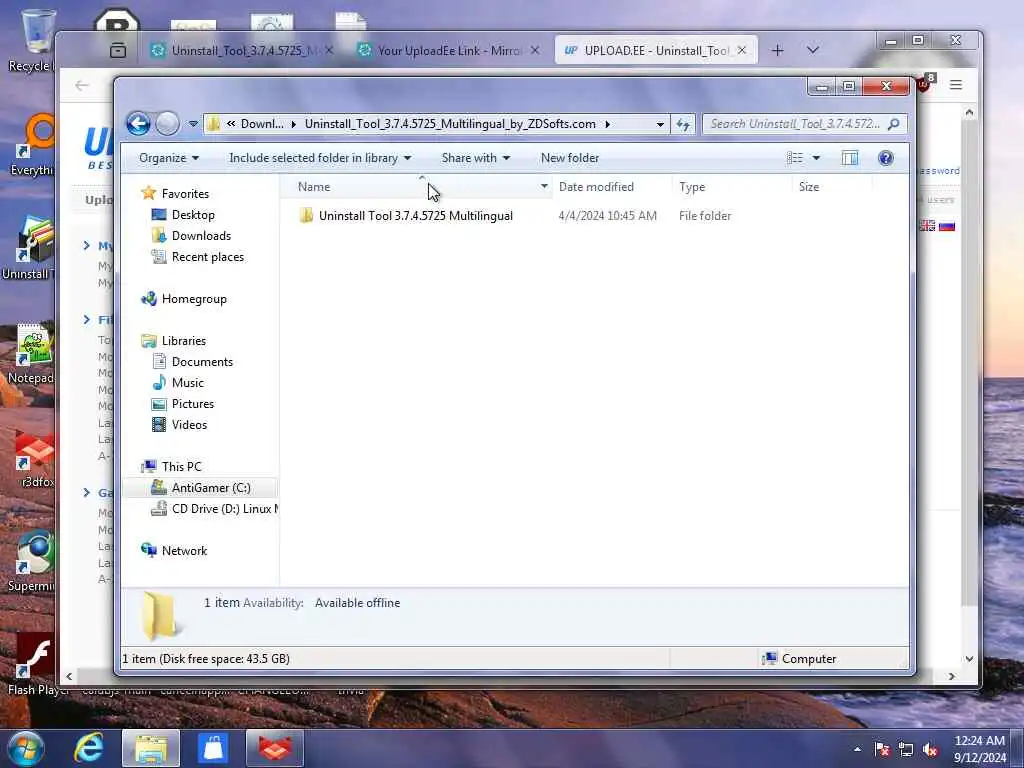Click the search magnifier icon
This screenshot has width=1024, height=768.
point(893,123)
